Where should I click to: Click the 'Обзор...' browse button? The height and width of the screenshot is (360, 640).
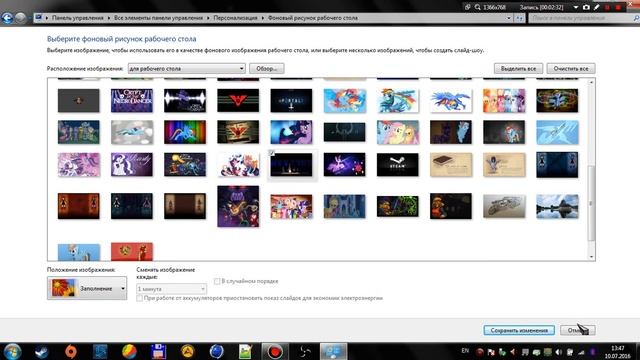pyautogui.click(x=267, y=69)
